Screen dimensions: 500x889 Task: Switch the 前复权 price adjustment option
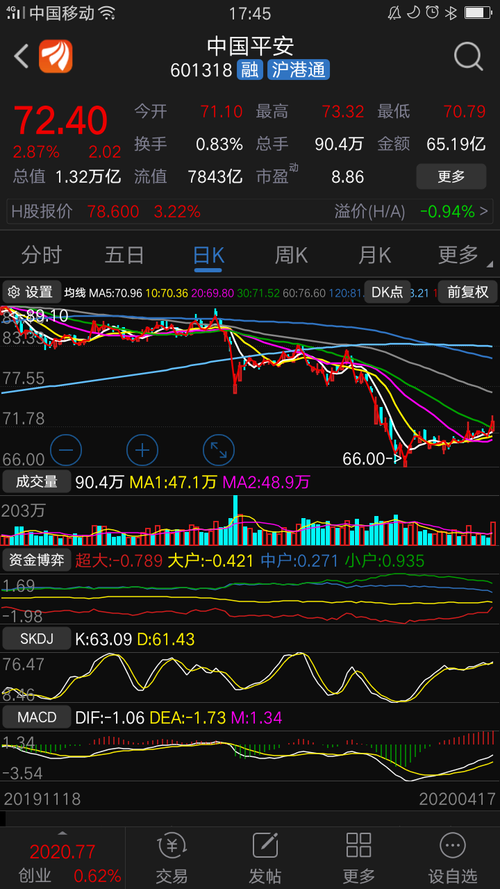tap(468, 292)
